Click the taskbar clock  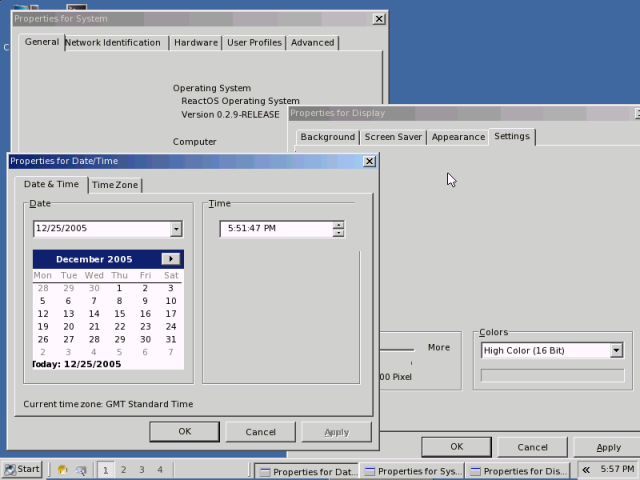tap(617, 469)
